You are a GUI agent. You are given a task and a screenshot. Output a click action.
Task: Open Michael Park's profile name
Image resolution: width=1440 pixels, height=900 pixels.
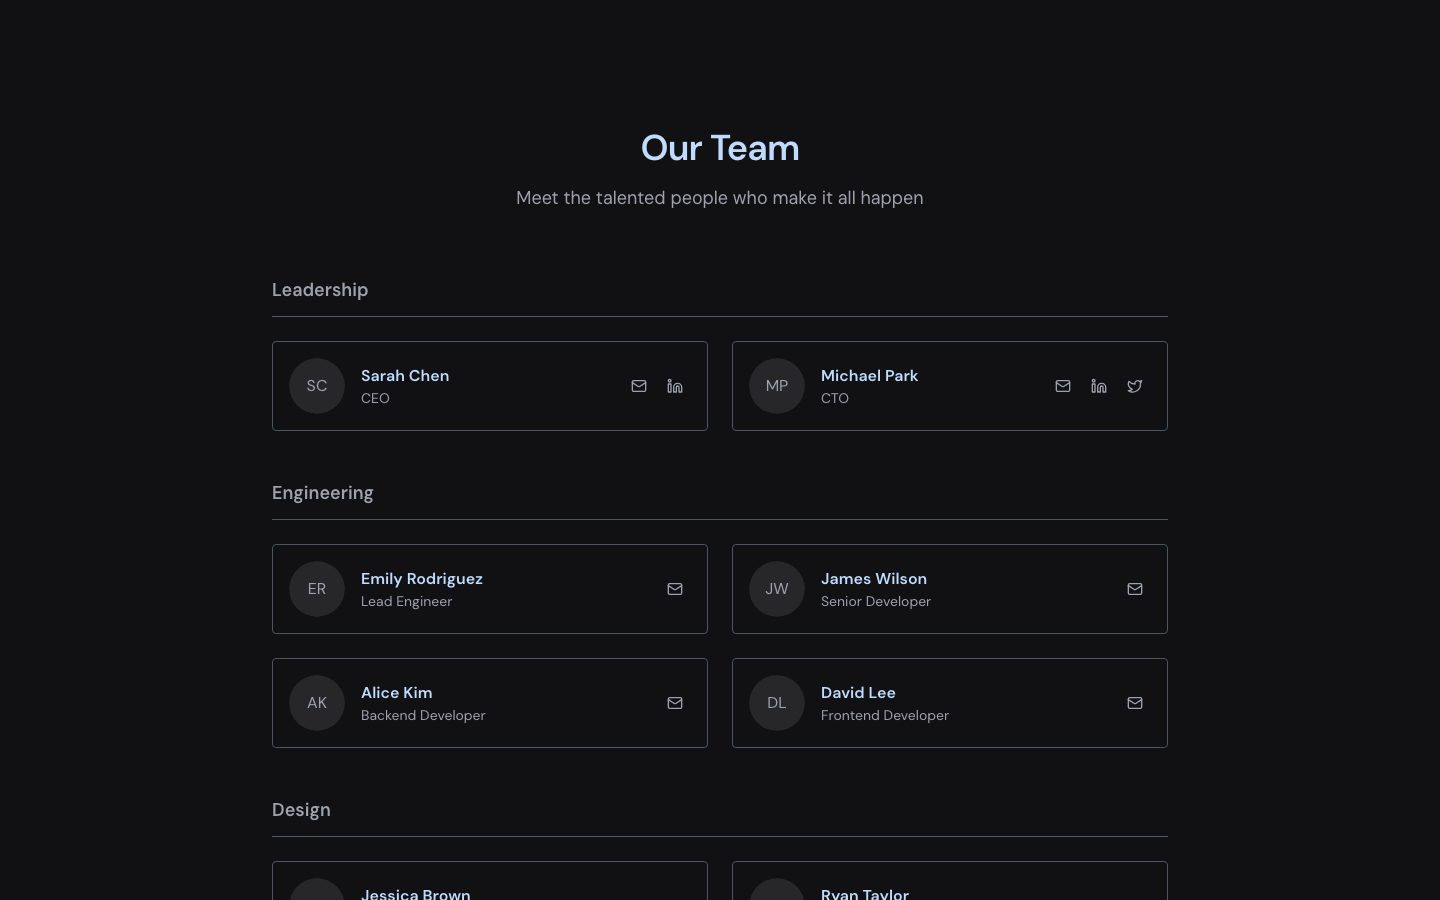click(x=869, y=376)
